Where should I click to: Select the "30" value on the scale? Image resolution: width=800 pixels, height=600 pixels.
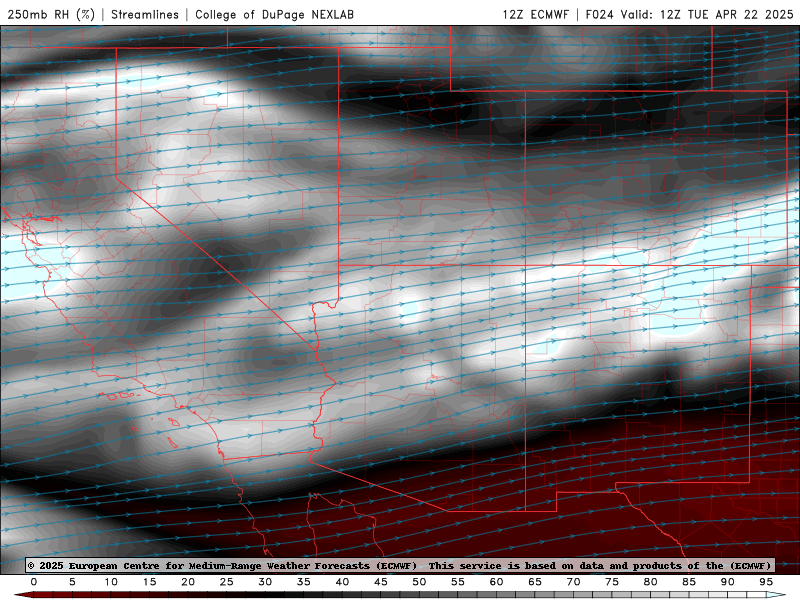pyautogui.click(x=265, y=582)
